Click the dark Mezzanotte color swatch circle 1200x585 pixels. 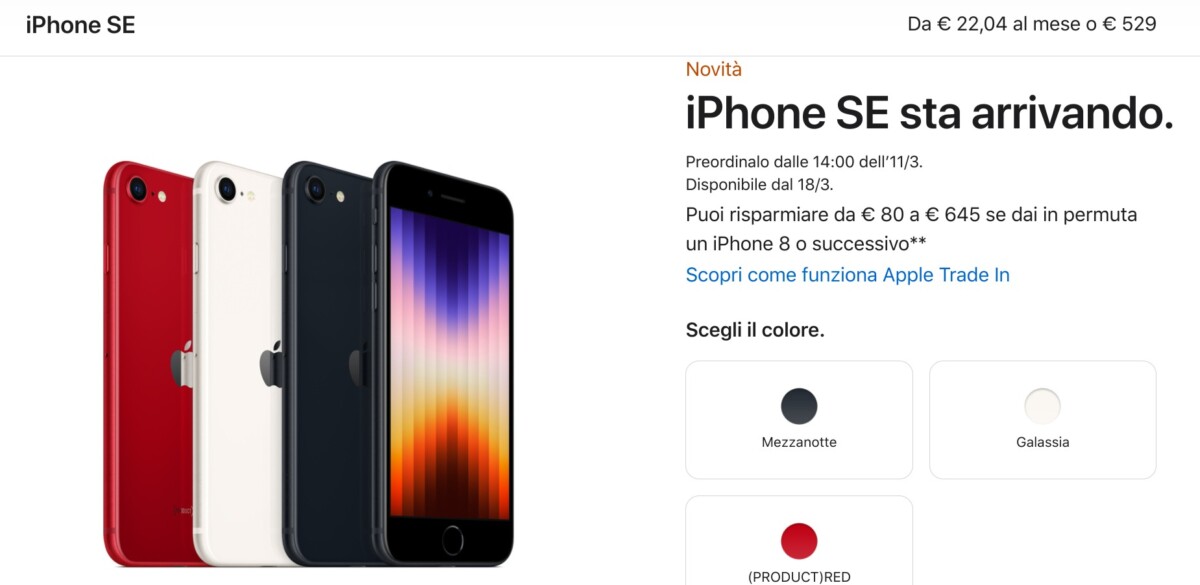(x=799, y=407)
